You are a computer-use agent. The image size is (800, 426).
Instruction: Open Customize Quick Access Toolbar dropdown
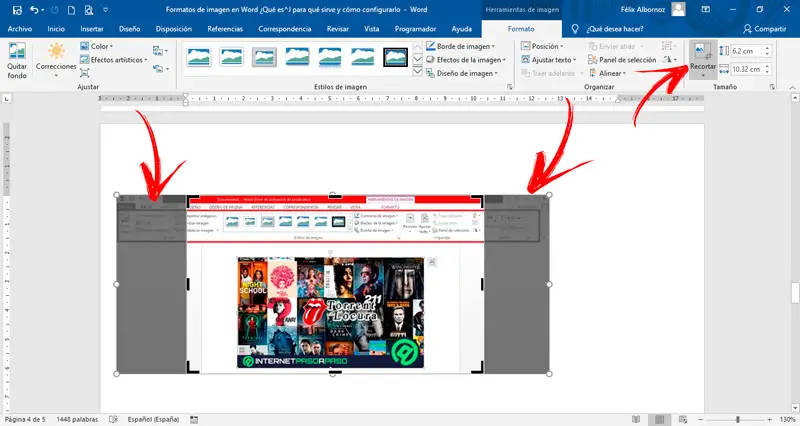(x=106, y=10)
